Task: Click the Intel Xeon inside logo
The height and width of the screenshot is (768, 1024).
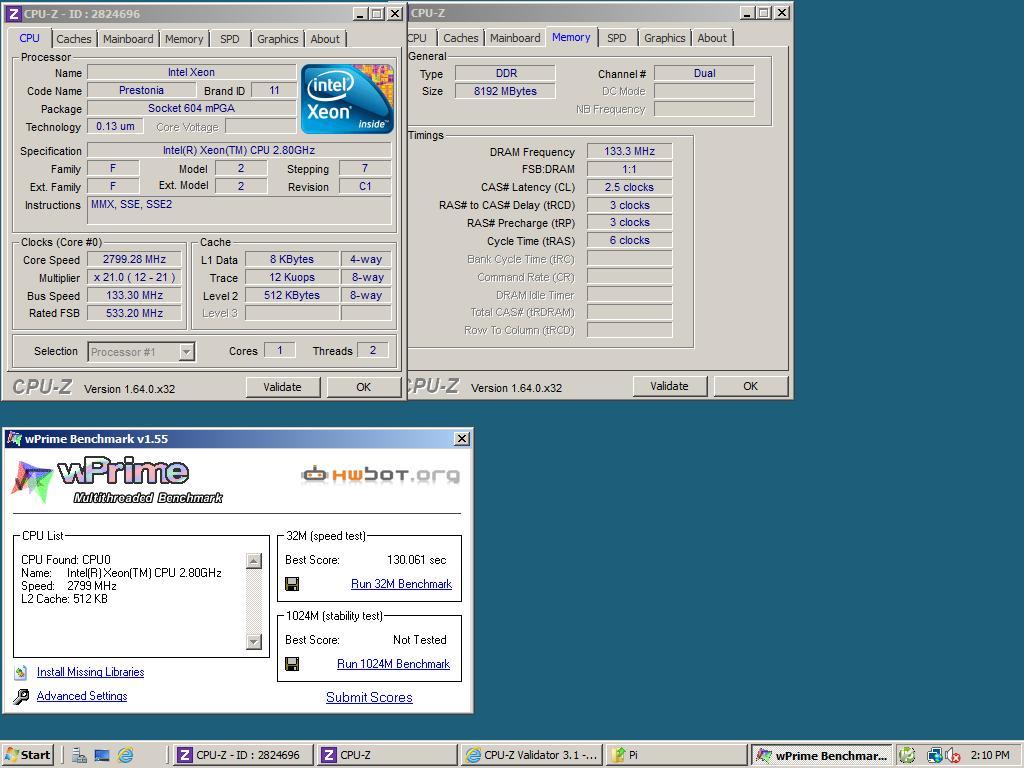Action: tap(347, 99)
